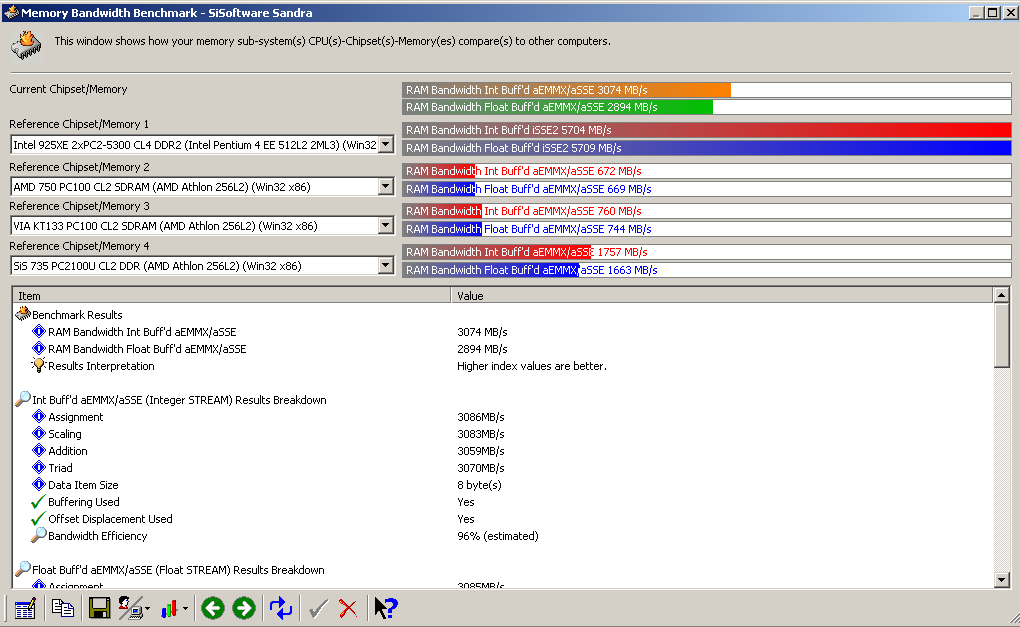Save results with the floppy disk icon
The height and width of the screenshot is (627, 1020).
100,609
